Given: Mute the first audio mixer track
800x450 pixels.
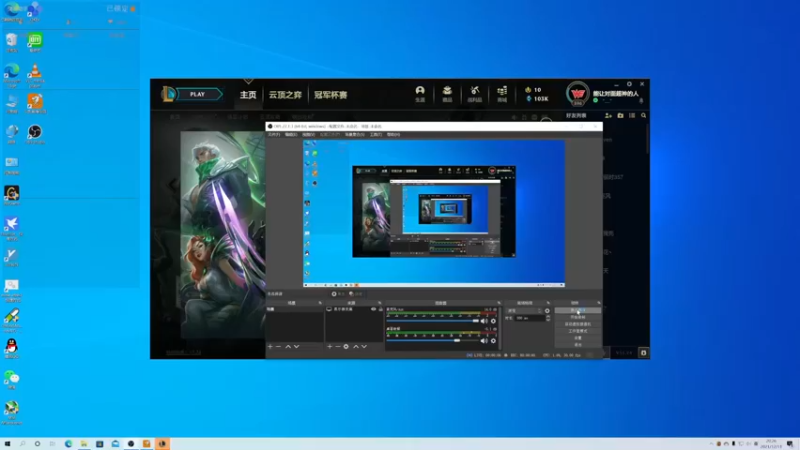Looking at the screenshot, I should pos(484,321).
